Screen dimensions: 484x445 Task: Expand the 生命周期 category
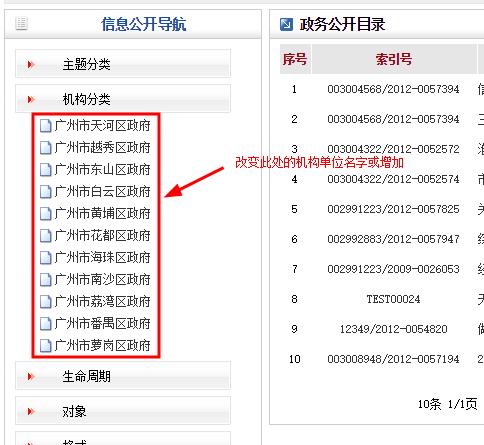click(123, 376)
